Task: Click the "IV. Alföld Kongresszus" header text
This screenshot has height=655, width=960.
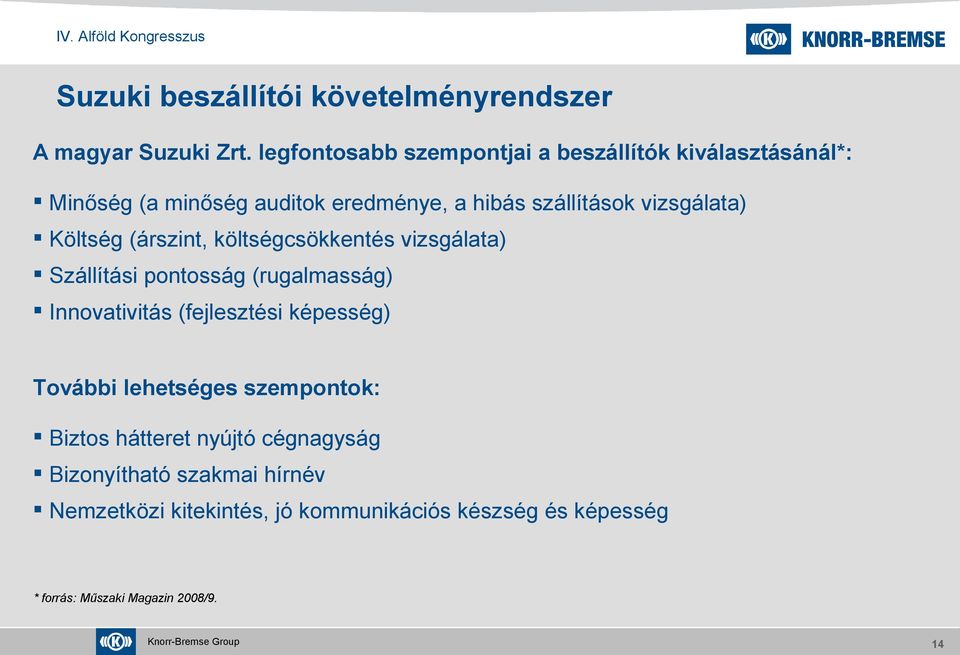Action: click(130, 37)
